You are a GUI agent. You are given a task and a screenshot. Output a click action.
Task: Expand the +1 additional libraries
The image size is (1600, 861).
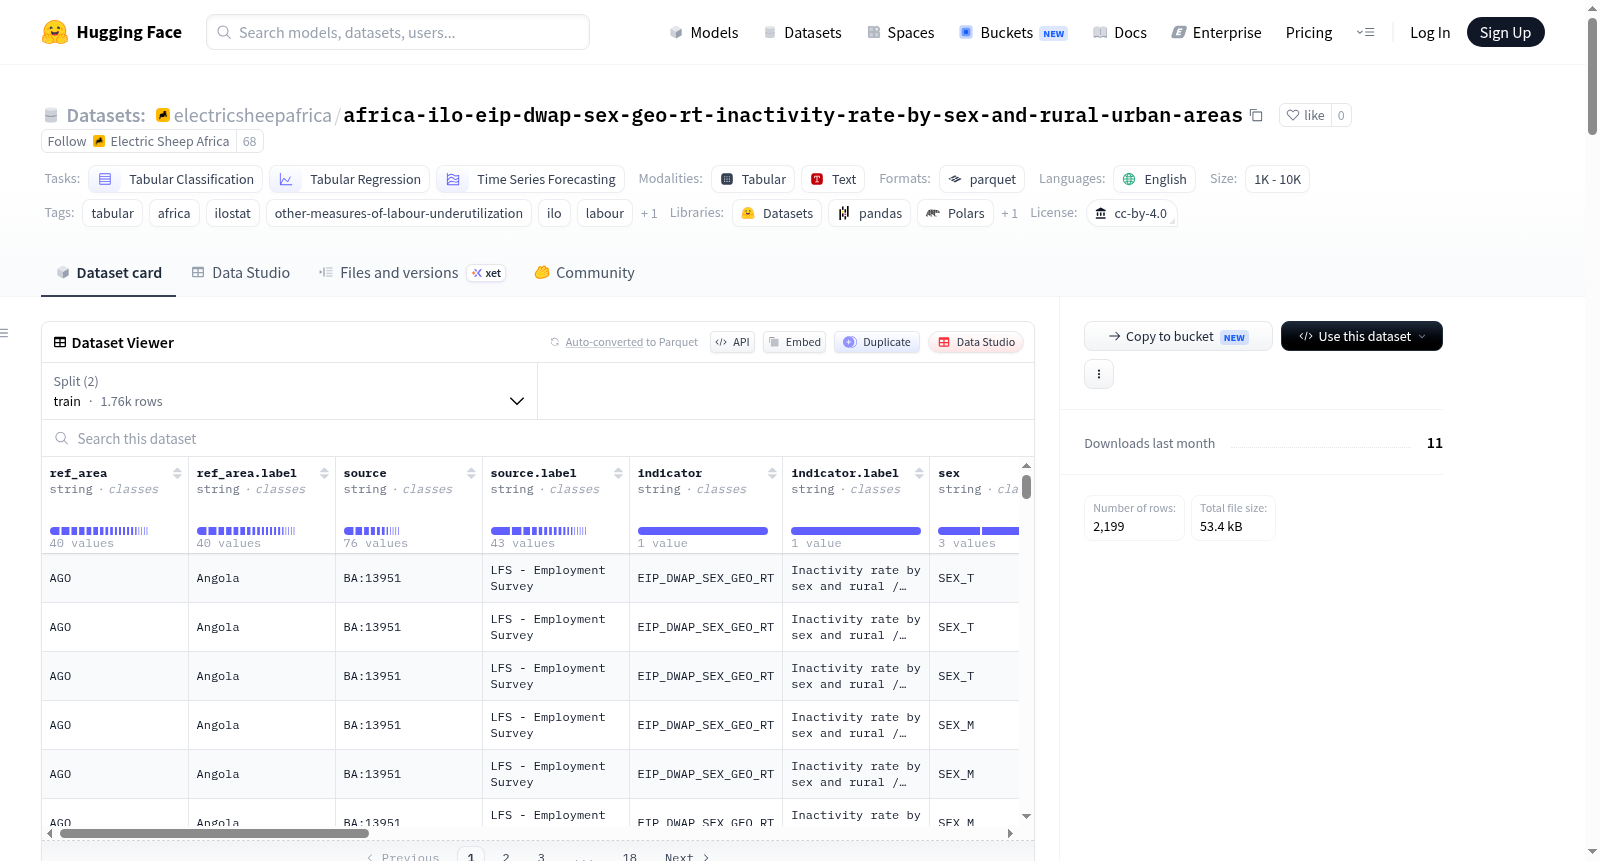point(1009,213)
